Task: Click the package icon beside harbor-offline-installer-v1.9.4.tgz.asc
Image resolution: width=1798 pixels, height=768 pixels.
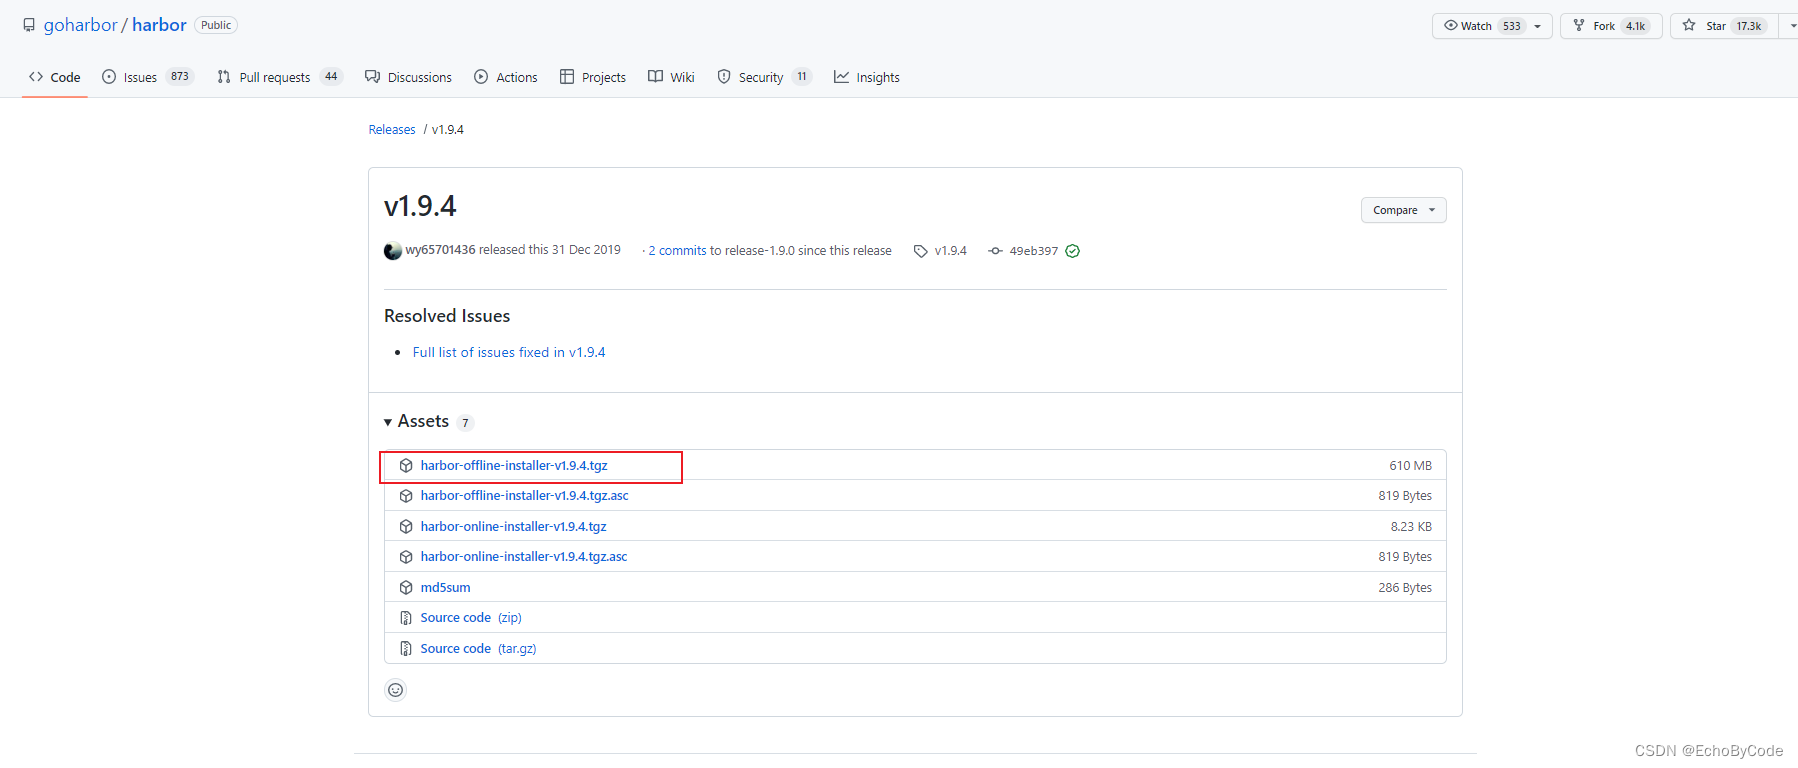Action: point(406,496)
